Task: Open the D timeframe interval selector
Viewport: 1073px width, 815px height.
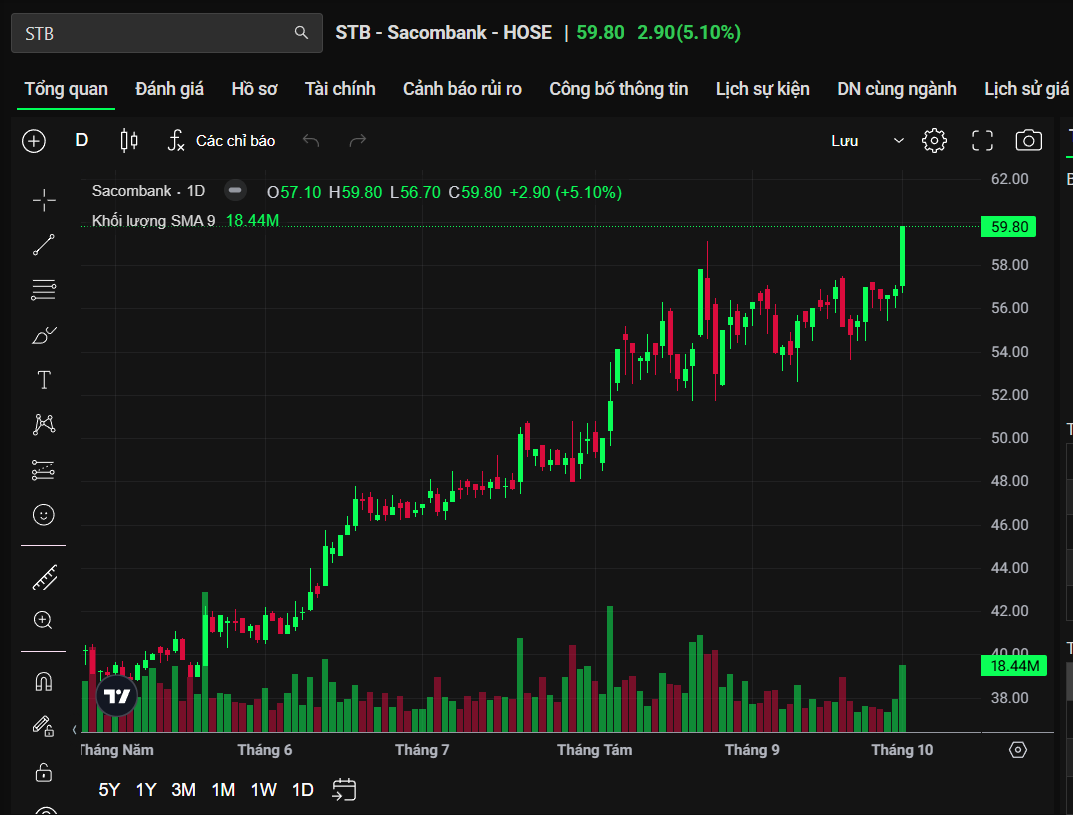Action: click(82, 141)
